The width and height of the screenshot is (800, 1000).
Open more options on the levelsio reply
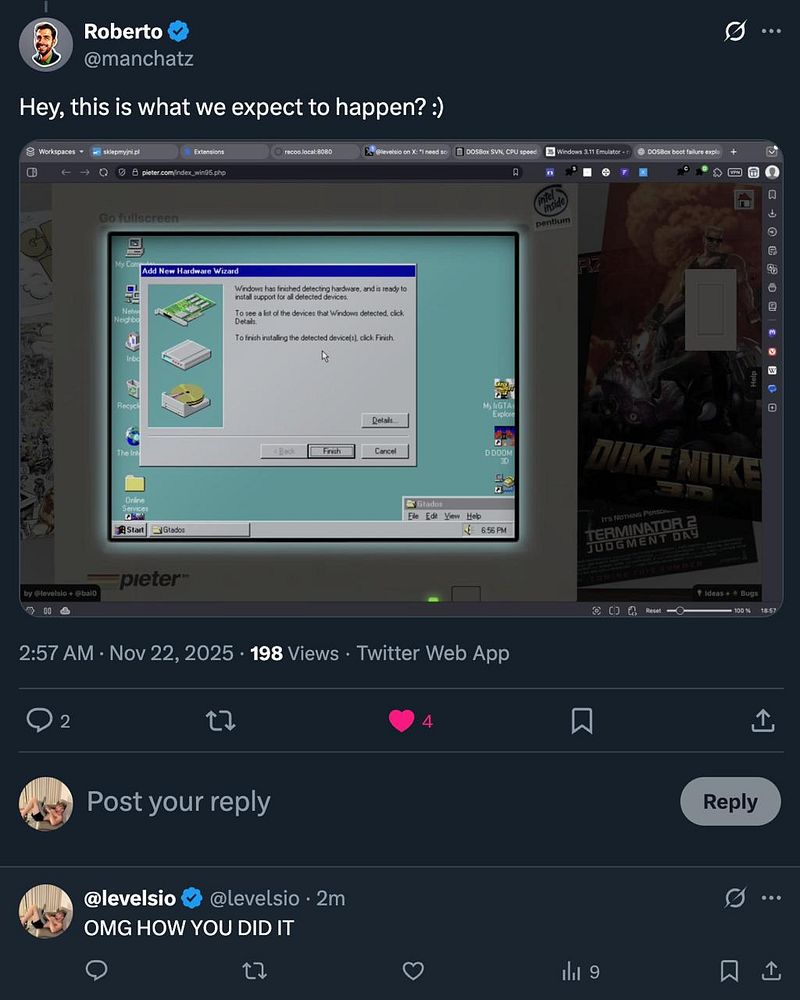[x=771, y=898]
